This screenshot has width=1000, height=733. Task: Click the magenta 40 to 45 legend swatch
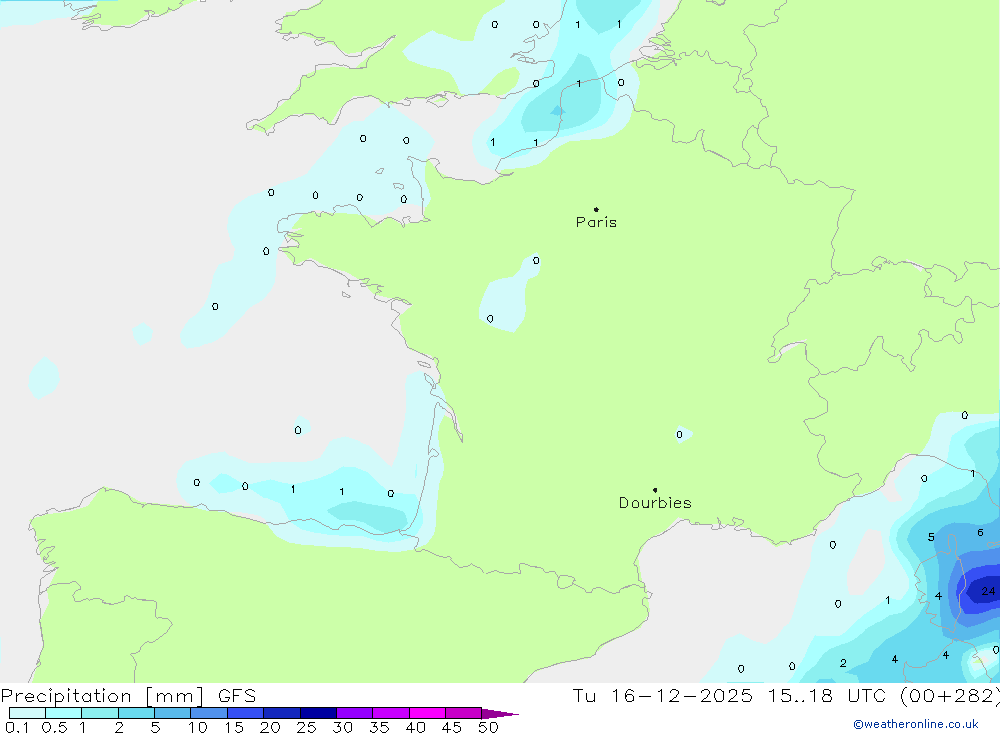pos(427,713)
